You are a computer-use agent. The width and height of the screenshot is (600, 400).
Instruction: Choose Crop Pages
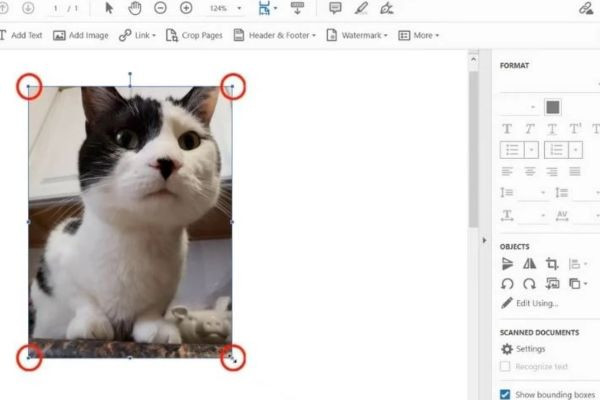pyautogui.click(x=194, y=35)
